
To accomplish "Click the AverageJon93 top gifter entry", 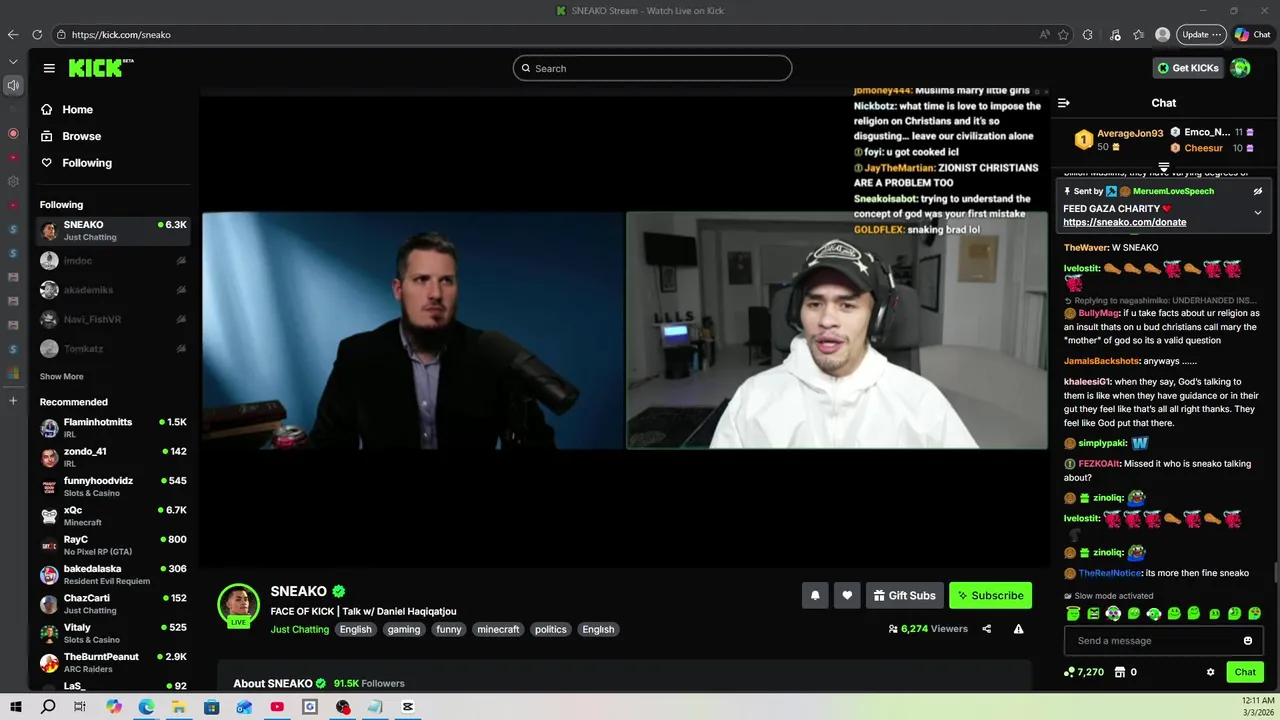I will 1118,140.
